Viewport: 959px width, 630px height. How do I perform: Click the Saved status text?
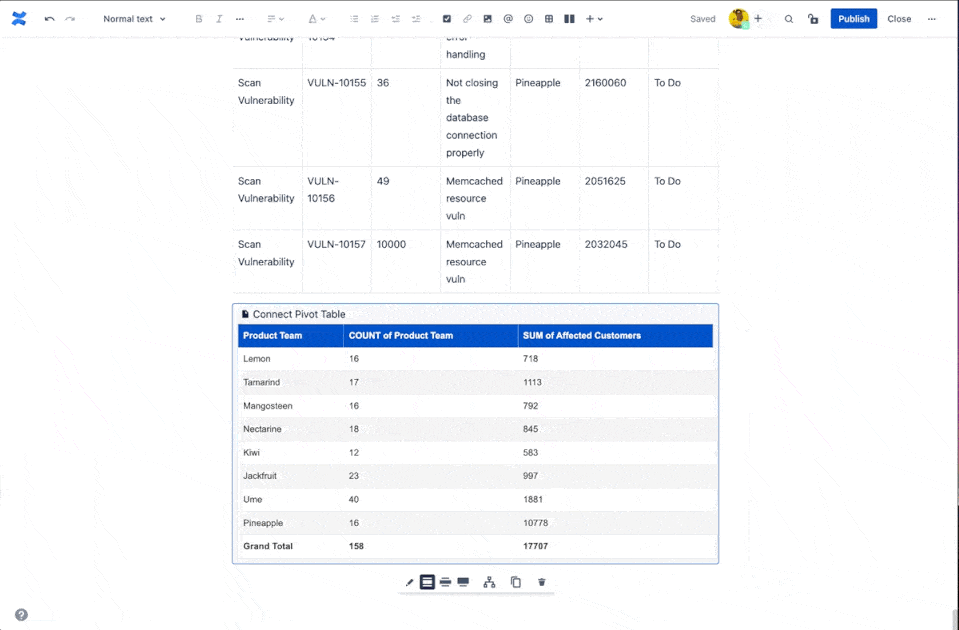pyautogui.click(x=703, y=19)
